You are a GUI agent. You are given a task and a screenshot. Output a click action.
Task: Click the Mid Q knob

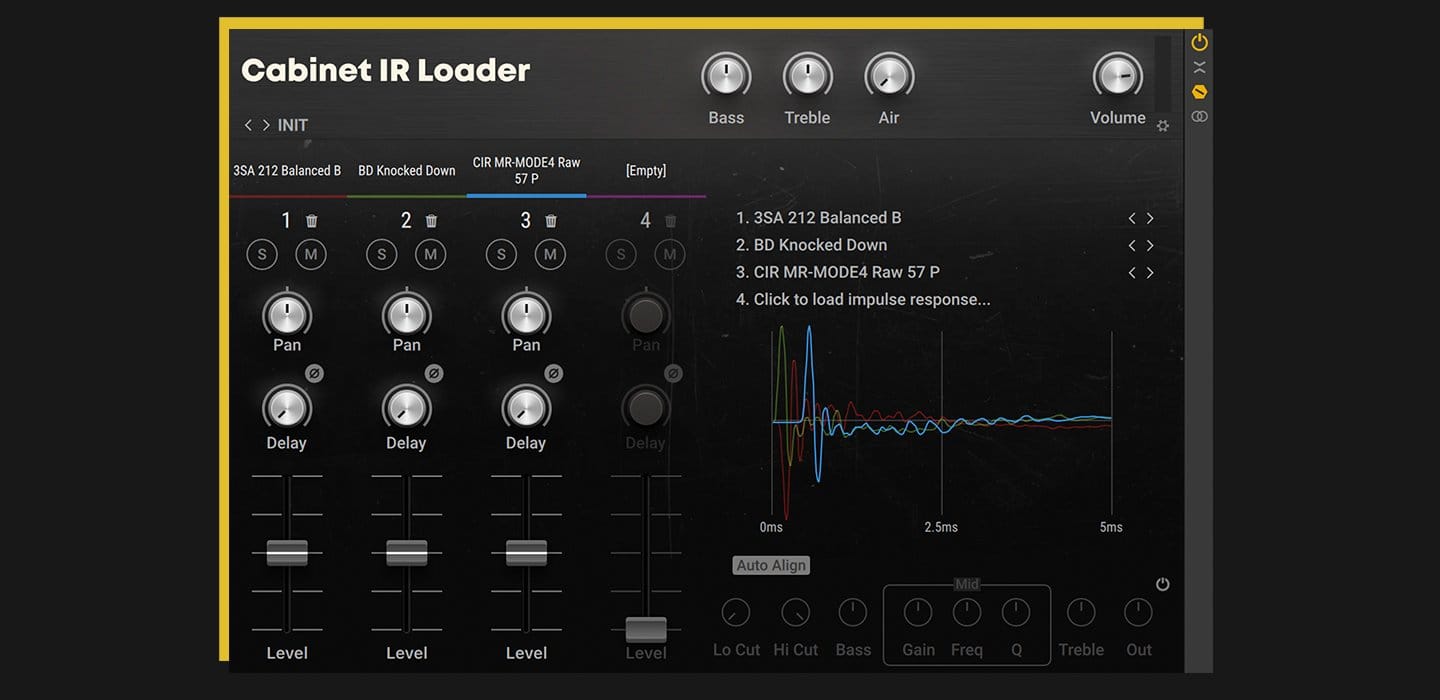point(1016,613)
